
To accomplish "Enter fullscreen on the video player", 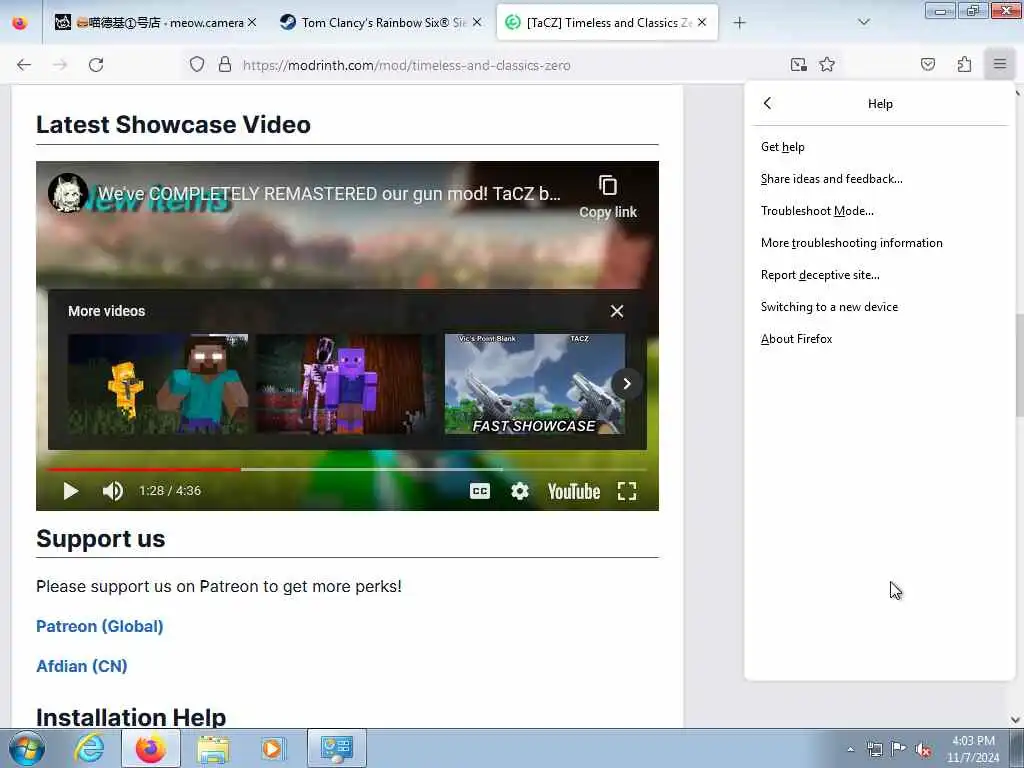I will 627,491.
